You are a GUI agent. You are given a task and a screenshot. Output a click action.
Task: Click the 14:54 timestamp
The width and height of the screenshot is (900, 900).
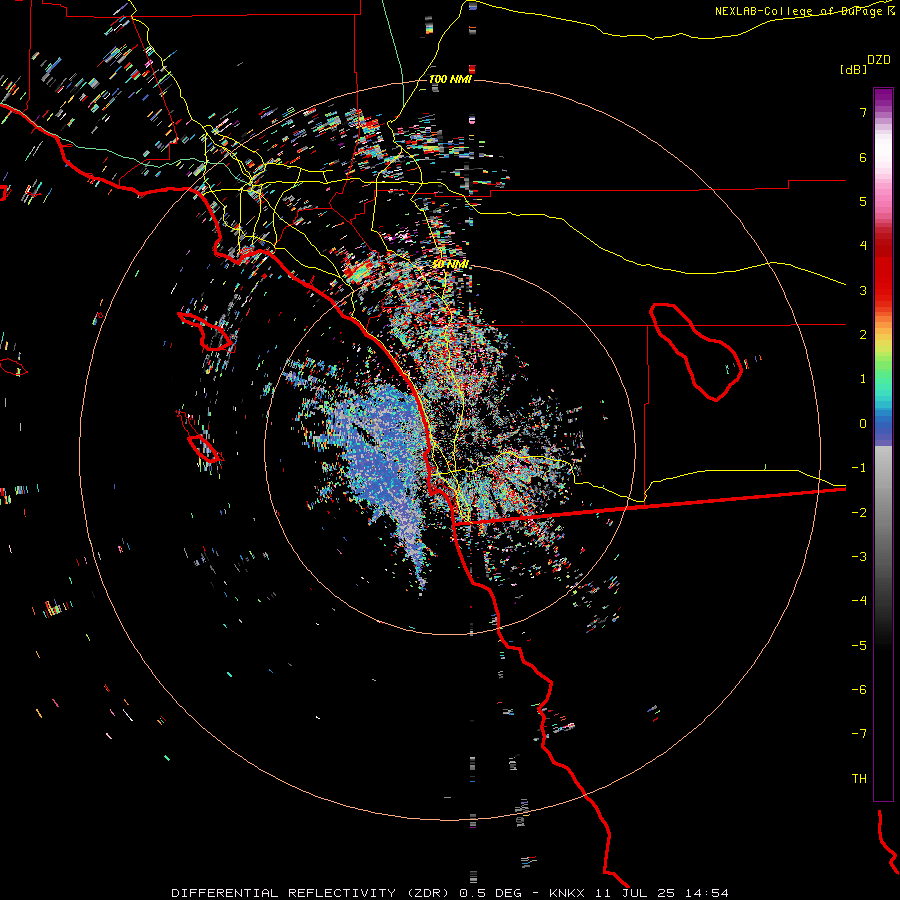(x=706, y=893)
